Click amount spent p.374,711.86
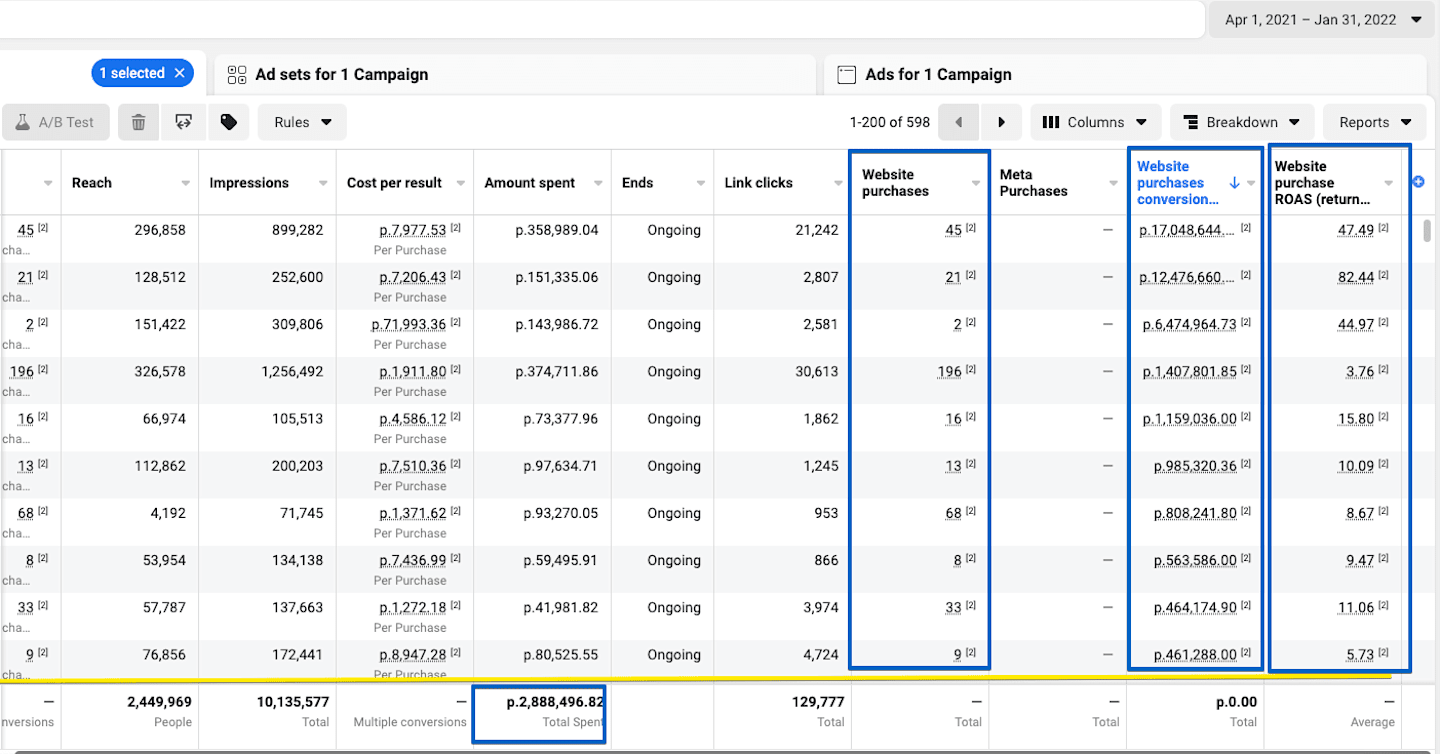 tap(557, 372)
